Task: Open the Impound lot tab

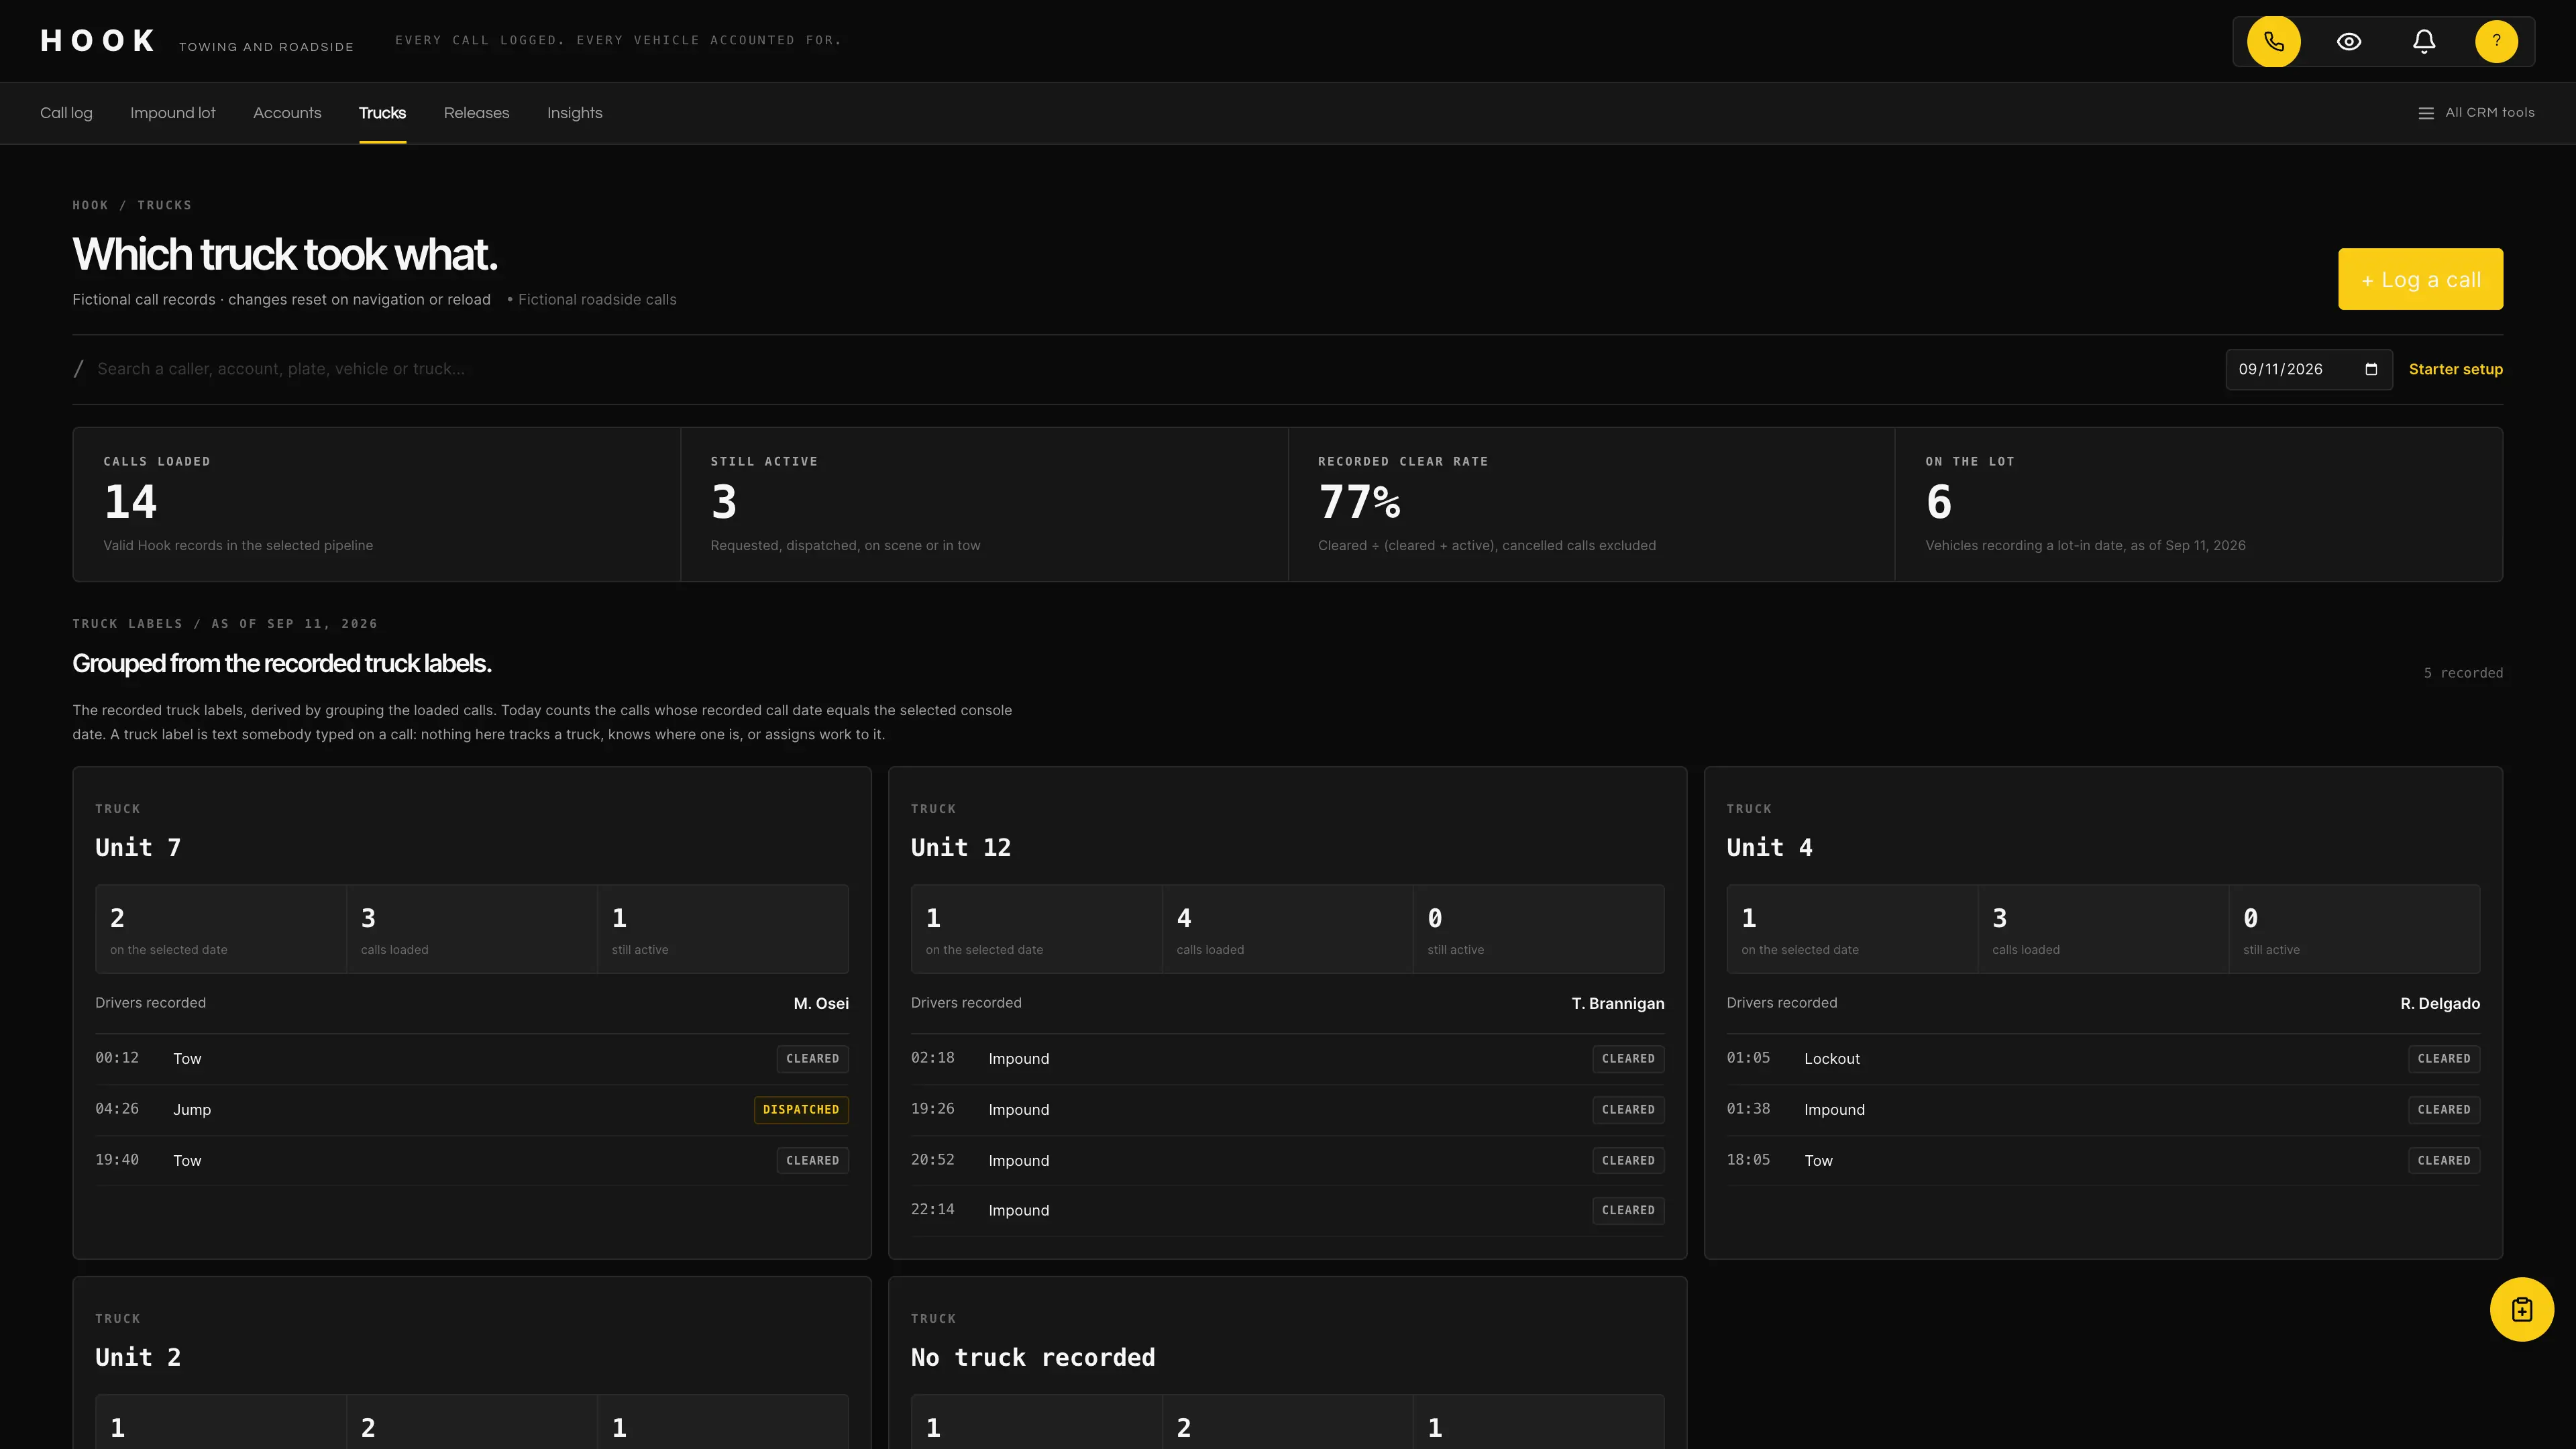Action: [x=173, y=113]
